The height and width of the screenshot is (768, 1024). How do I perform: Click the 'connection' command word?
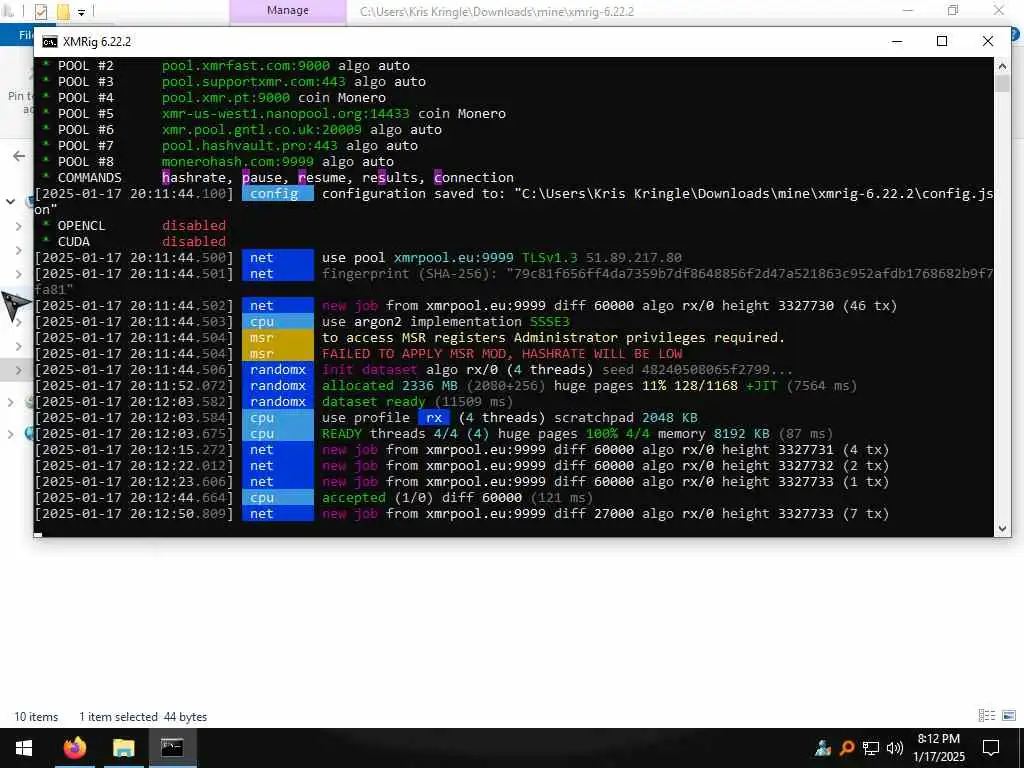click(x=473, y=178)
